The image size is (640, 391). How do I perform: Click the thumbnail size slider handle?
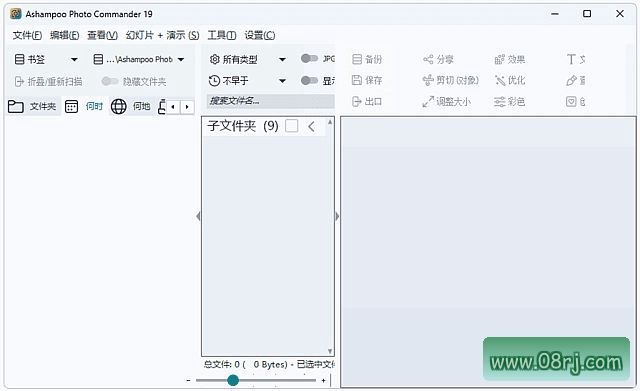tap(233, 380)
